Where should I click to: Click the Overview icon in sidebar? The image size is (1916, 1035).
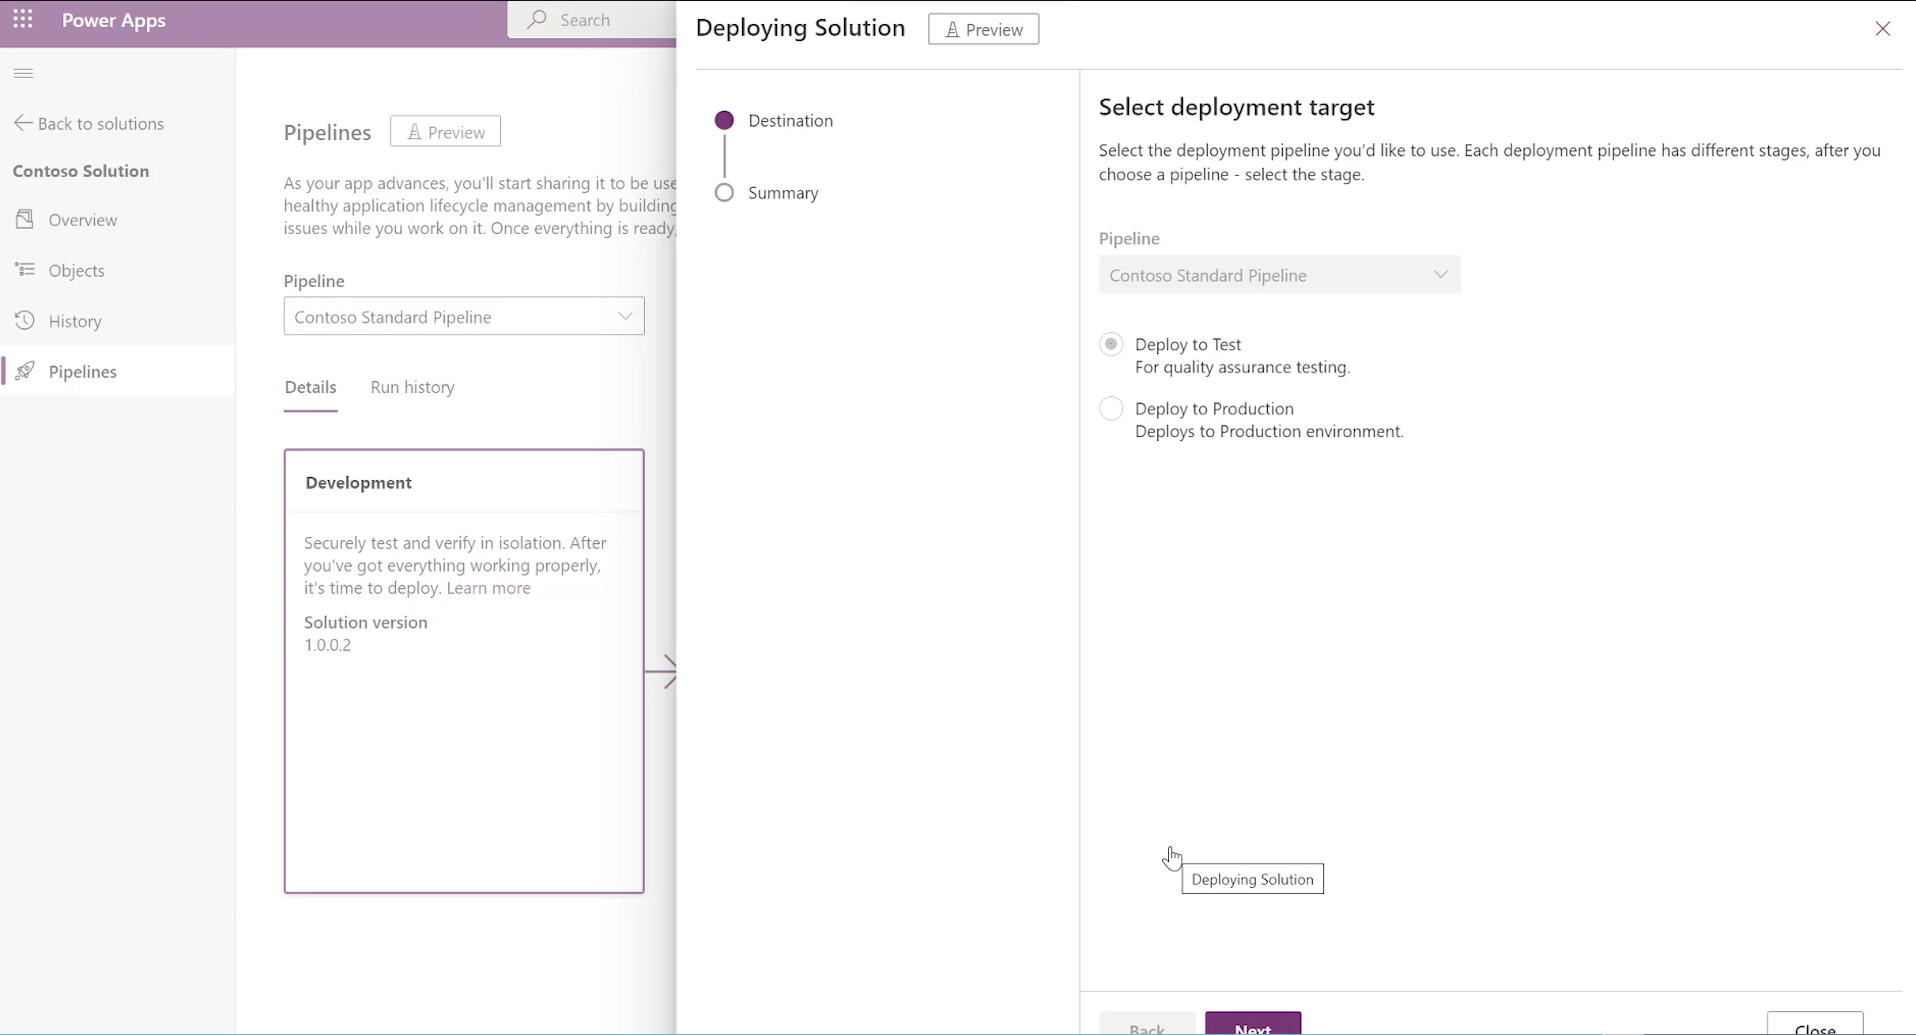point(25,219)
